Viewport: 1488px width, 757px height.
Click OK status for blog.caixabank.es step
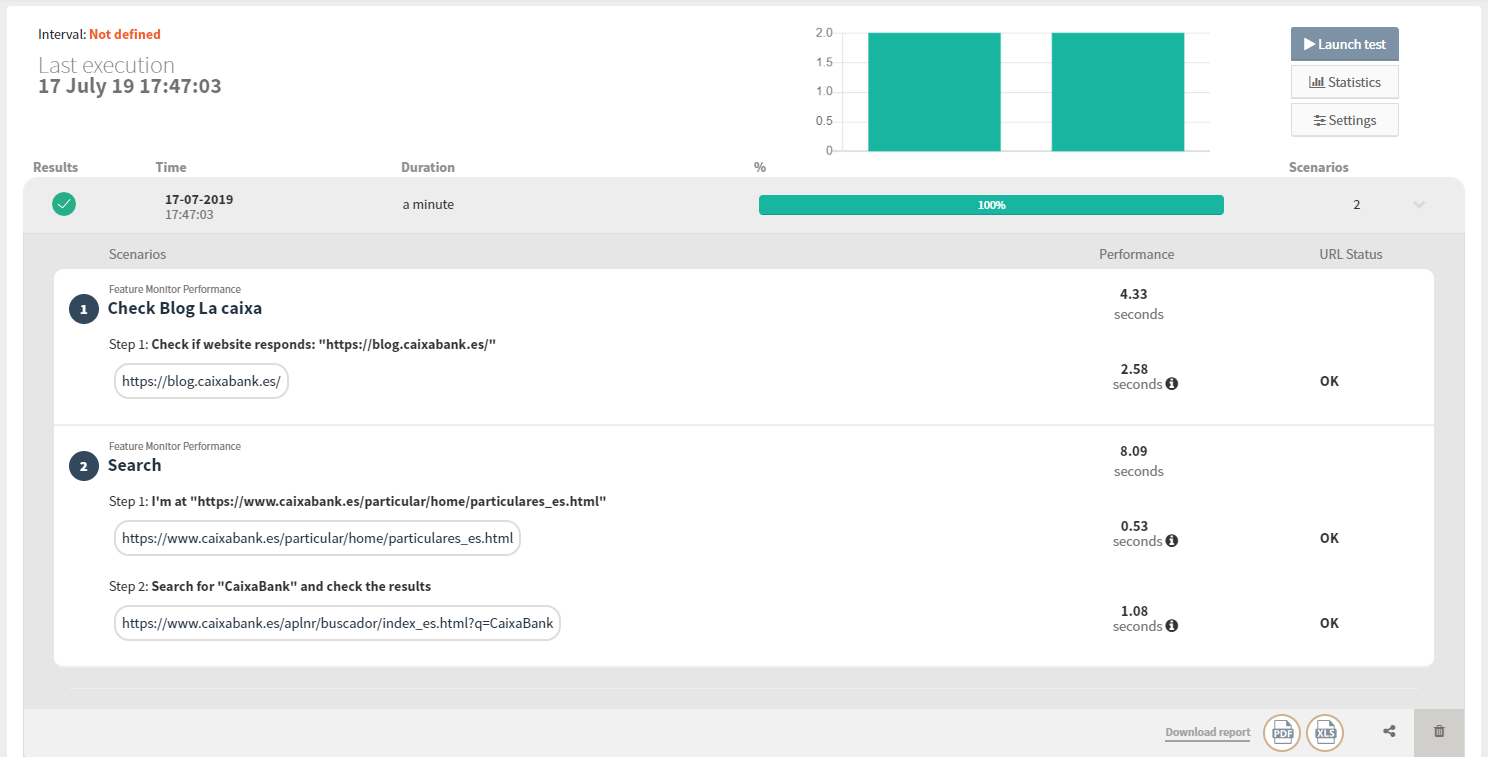click(x=1329, y=381)
